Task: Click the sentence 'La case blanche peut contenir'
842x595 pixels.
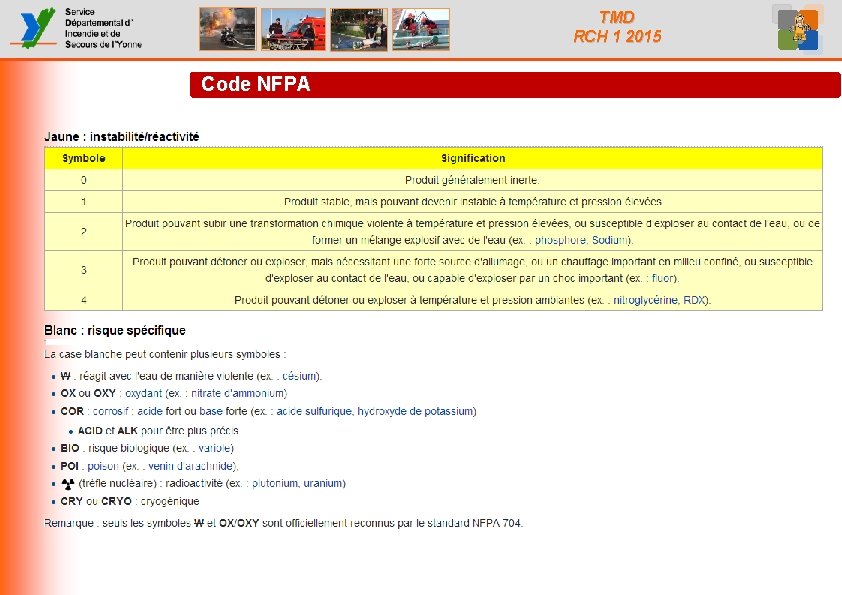Action: [x=165, y=354]
